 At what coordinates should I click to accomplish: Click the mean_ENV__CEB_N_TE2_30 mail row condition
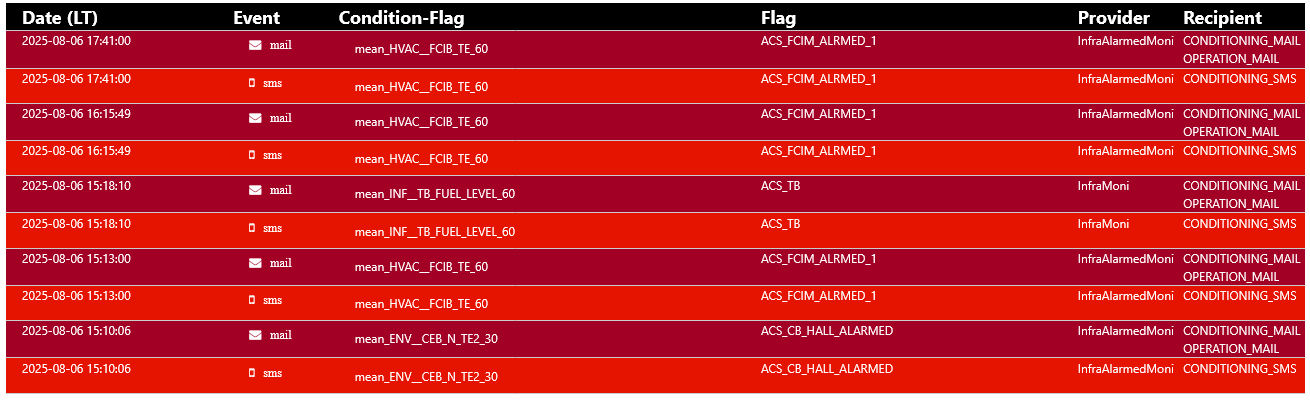tap(426, 339)
